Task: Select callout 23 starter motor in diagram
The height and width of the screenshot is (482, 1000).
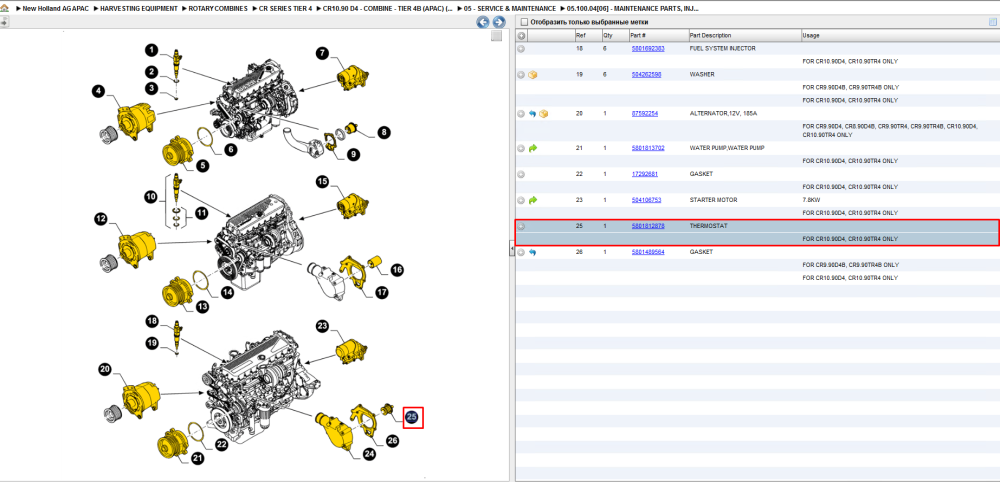Action: pos(323,327)
